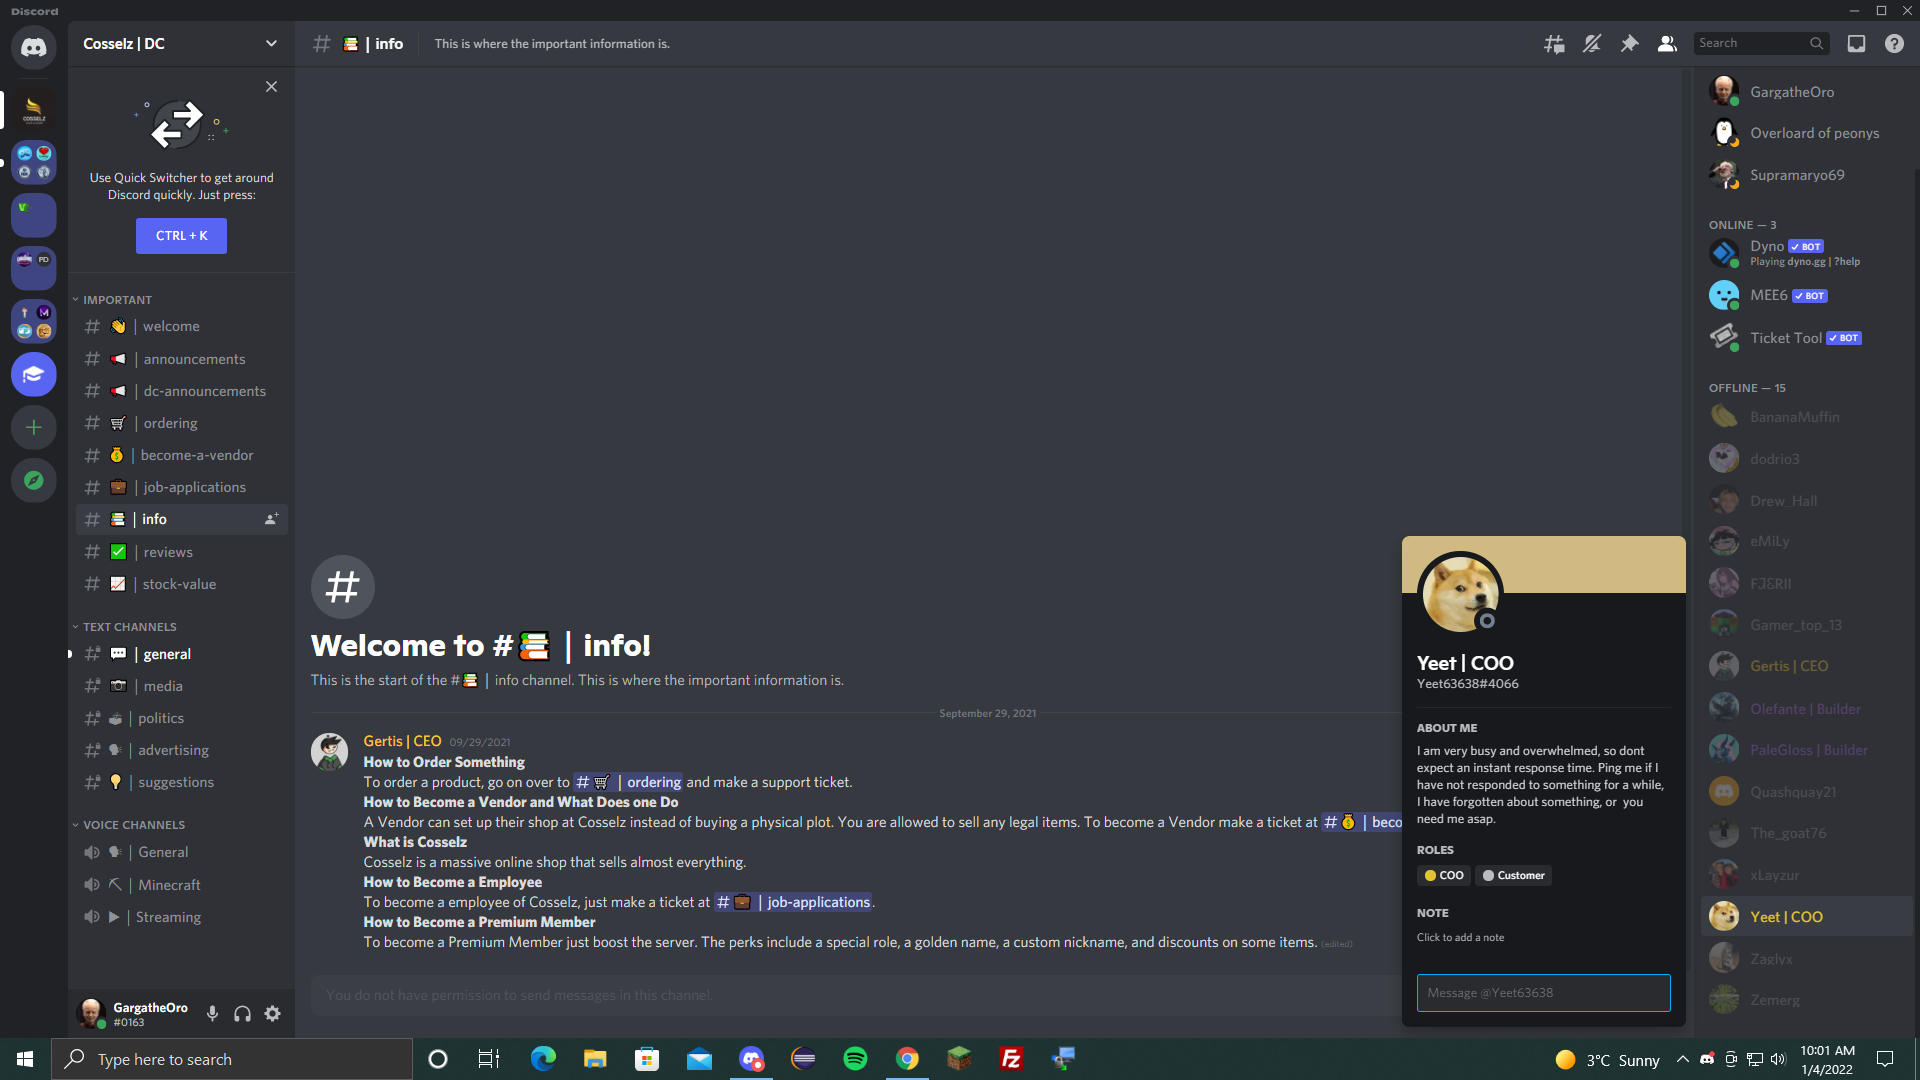Collapse the TEXT CHANNELS category

click(125, 627)
